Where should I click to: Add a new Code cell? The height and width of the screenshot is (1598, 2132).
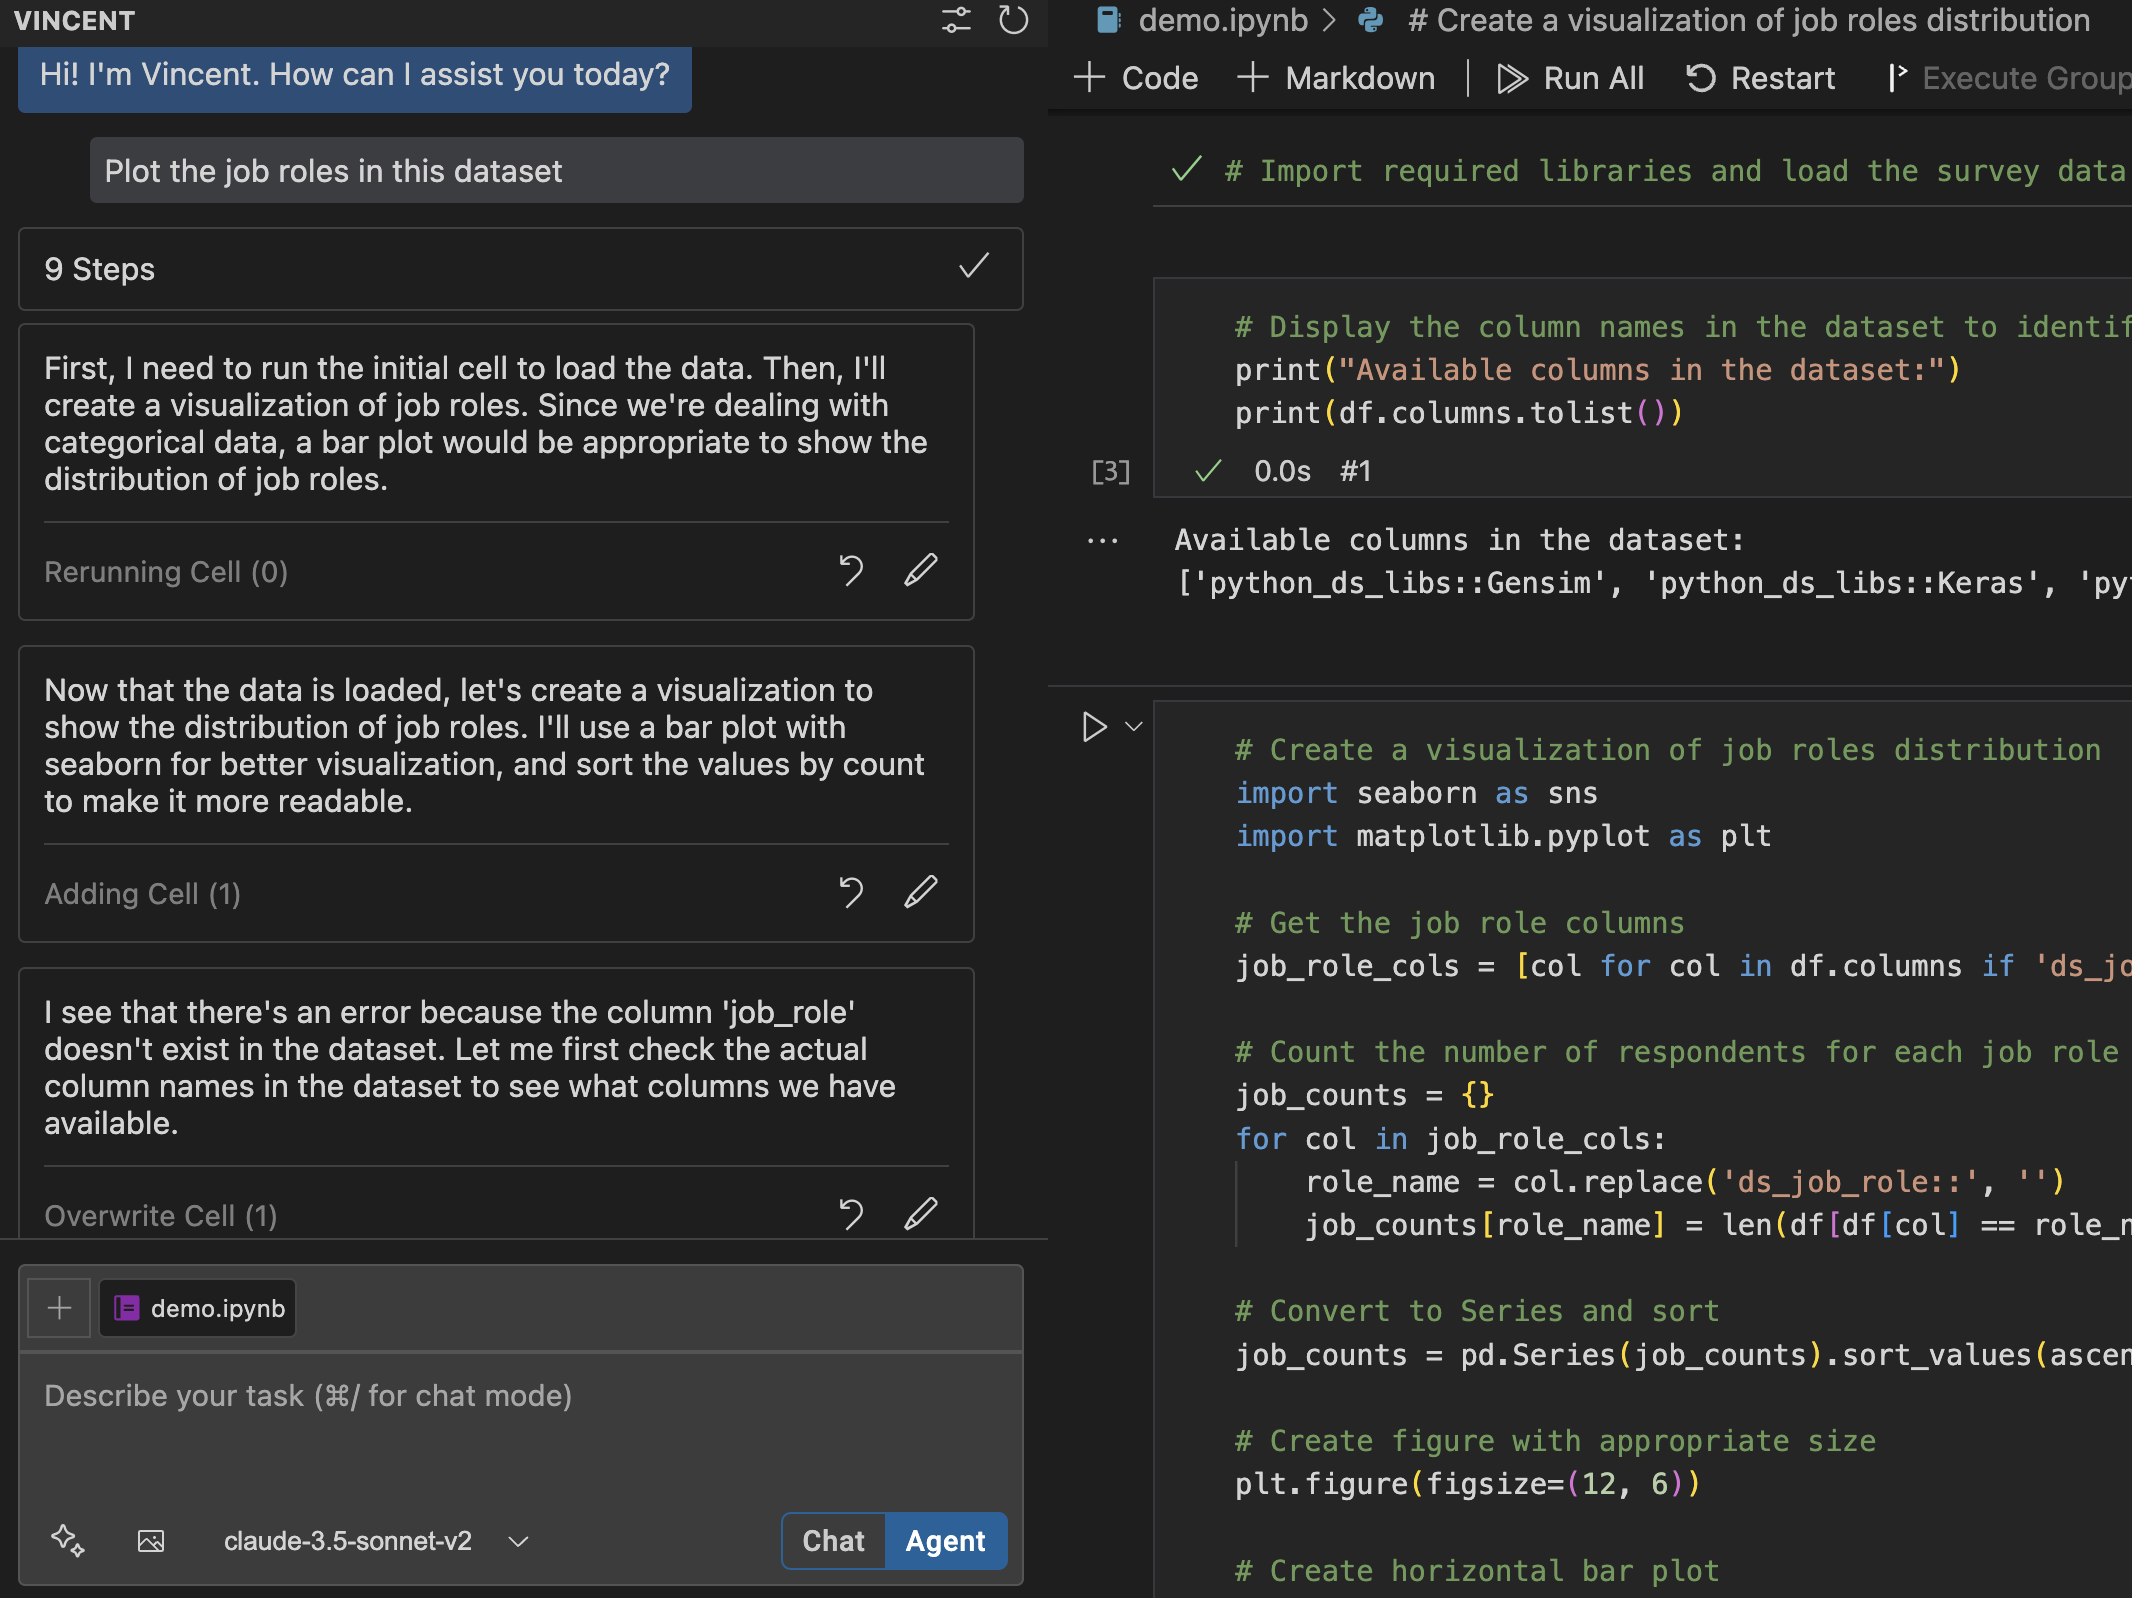1136,78
